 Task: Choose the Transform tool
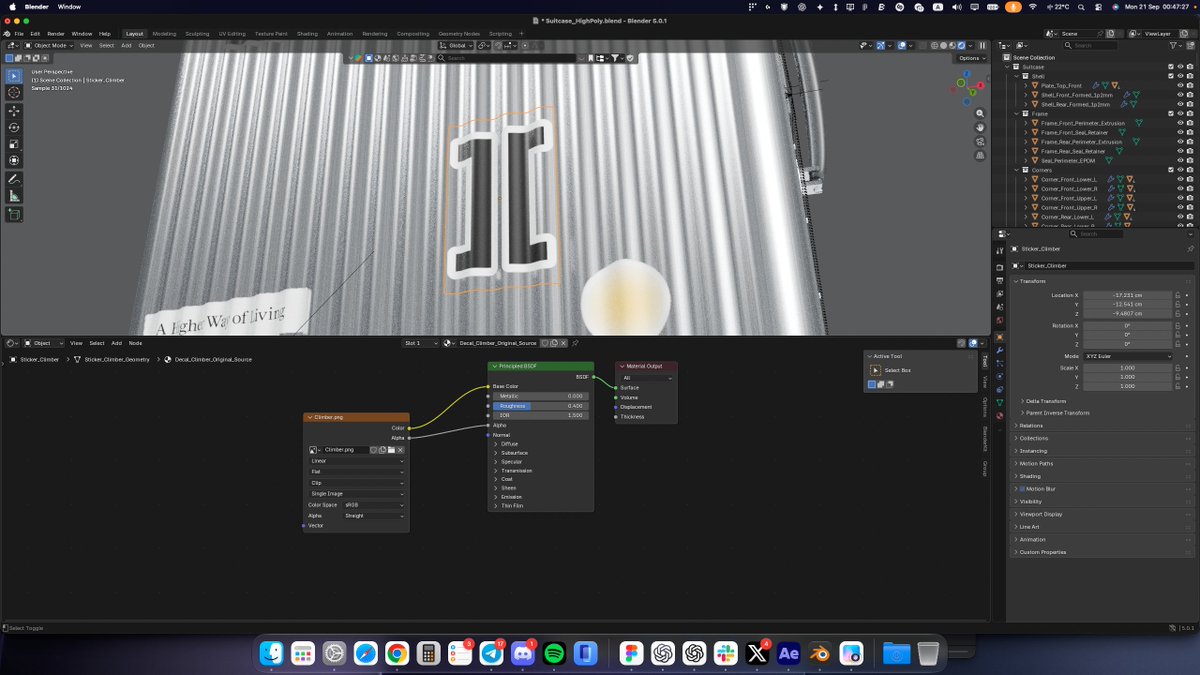tap(14, 160)
